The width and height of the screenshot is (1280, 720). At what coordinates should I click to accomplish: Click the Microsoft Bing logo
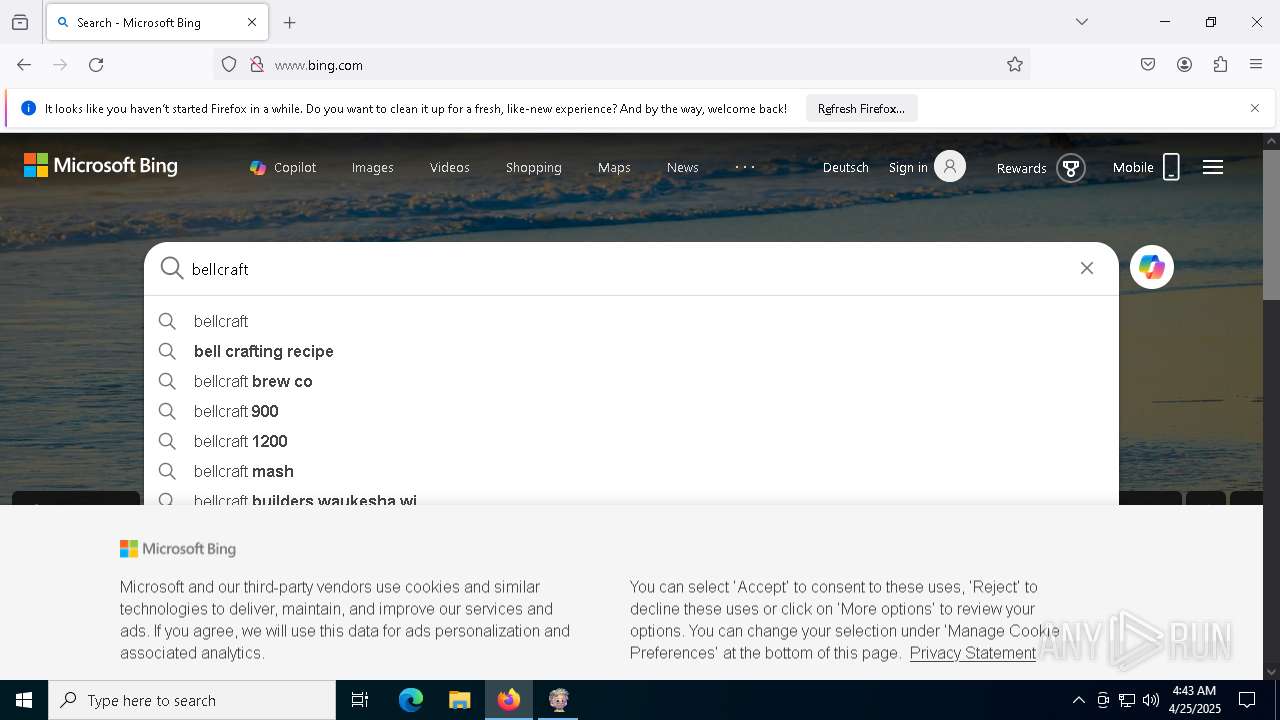101,166
